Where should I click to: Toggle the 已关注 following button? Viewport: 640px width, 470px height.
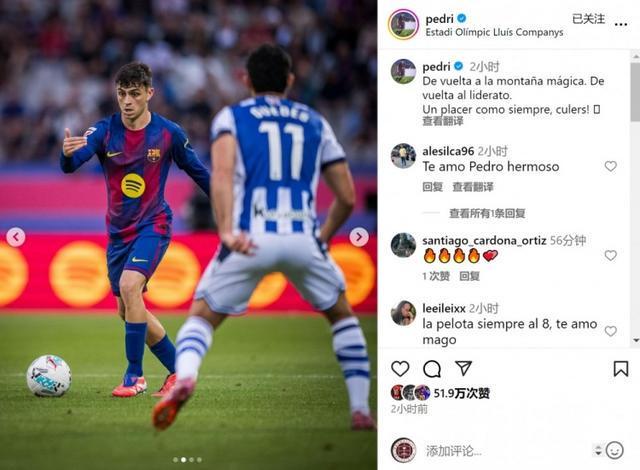[588, 19]
